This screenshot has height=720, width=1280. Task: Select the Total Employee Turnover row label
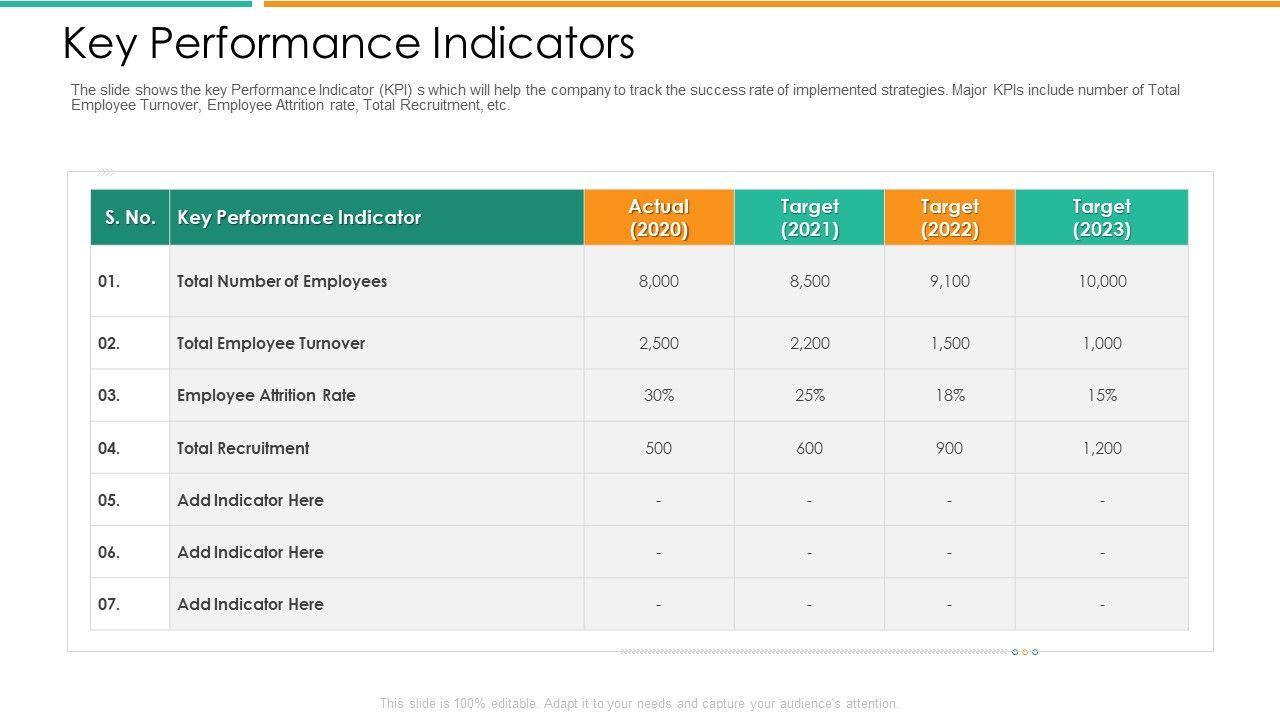(x=271, y=343)
